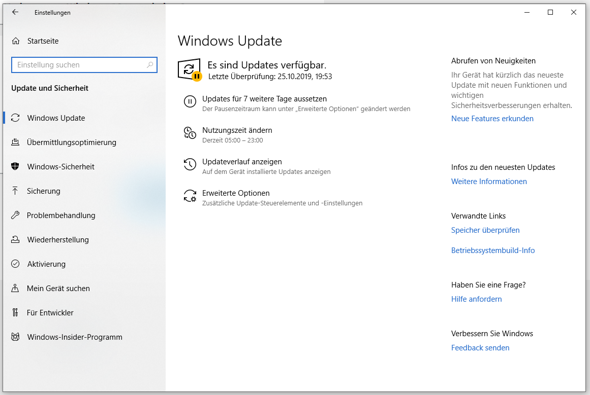The height and width of the screenshot is (395, 590).
Task: Click the paused update status icon
Action: [x=189, y=70]
